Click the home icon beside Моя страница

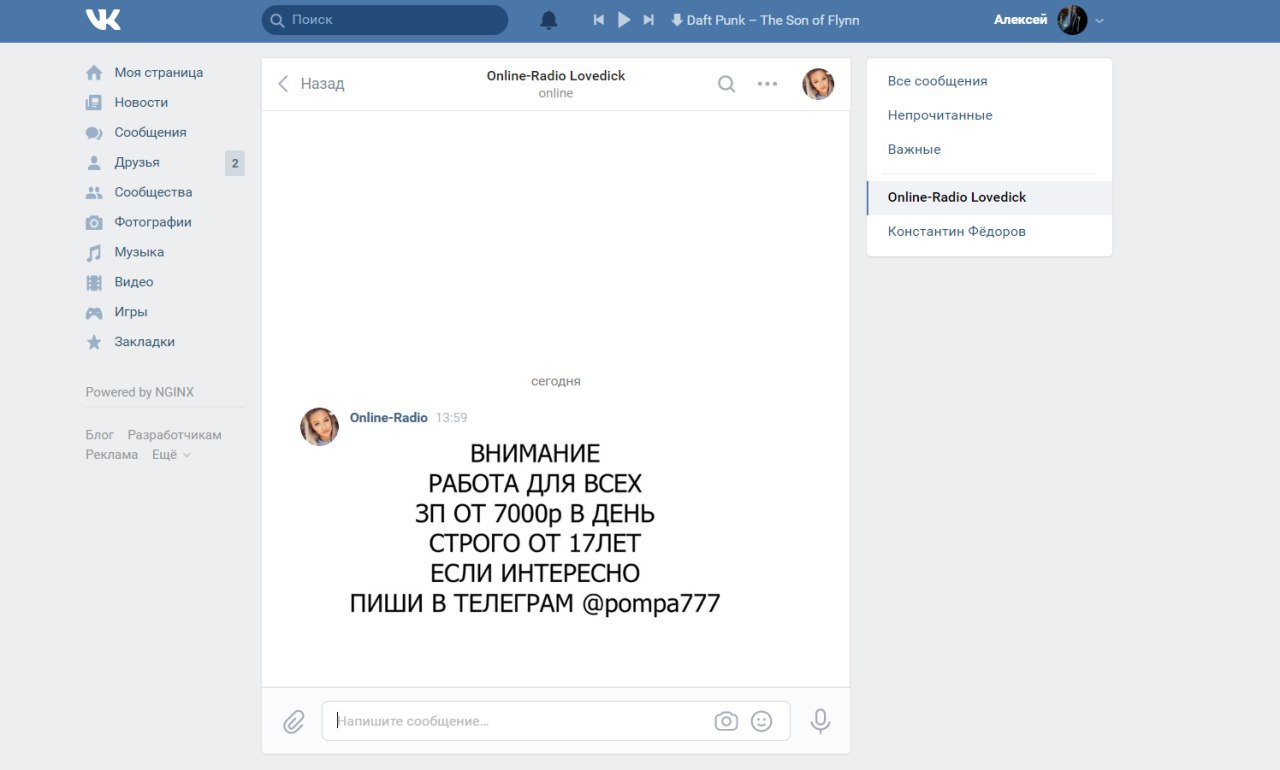tap(94, 72)
